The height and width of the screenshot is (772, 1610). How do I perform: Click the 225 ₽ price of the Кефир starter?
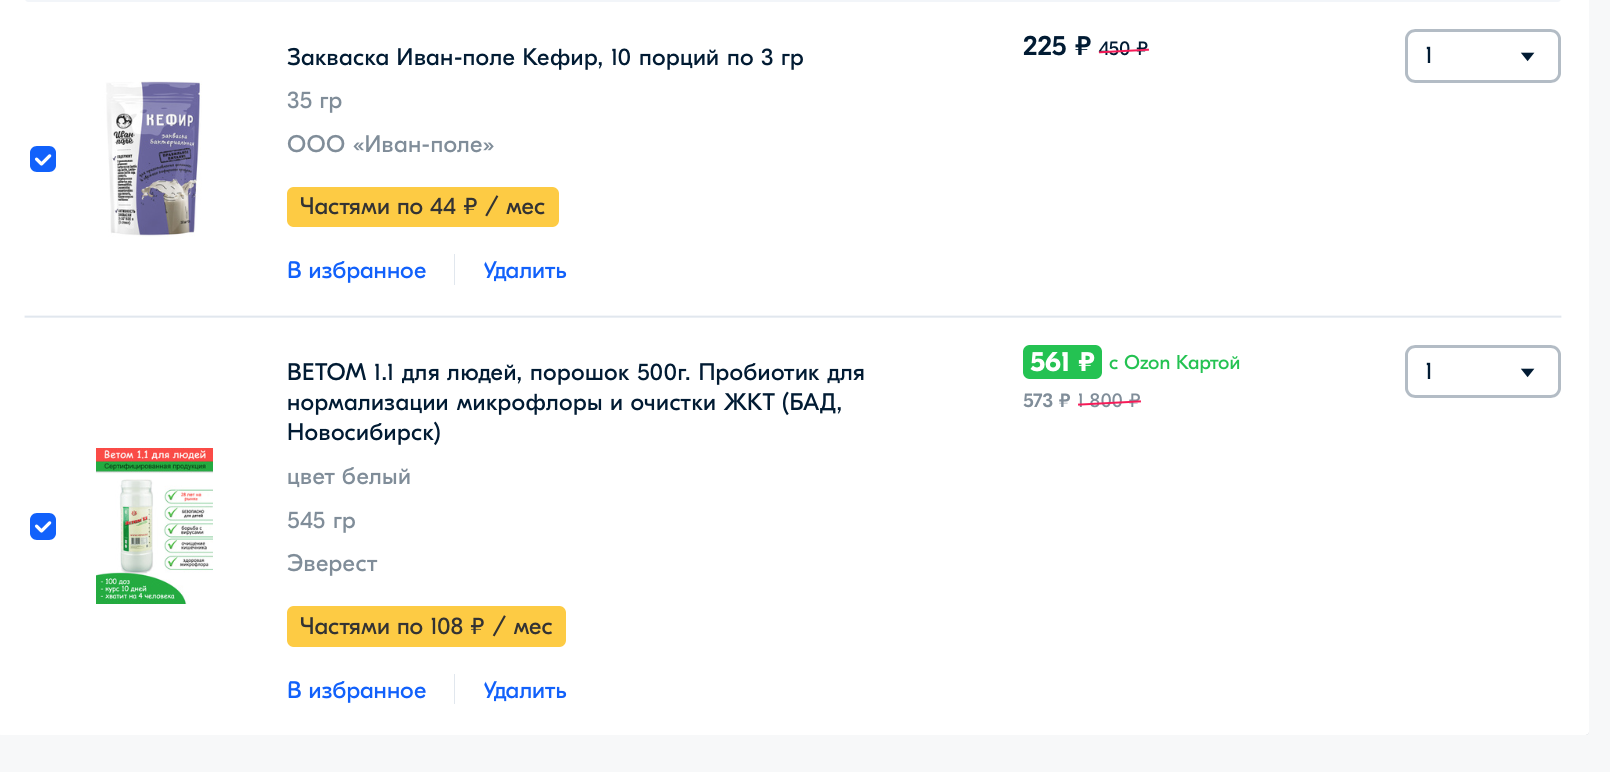(1056, 47)
